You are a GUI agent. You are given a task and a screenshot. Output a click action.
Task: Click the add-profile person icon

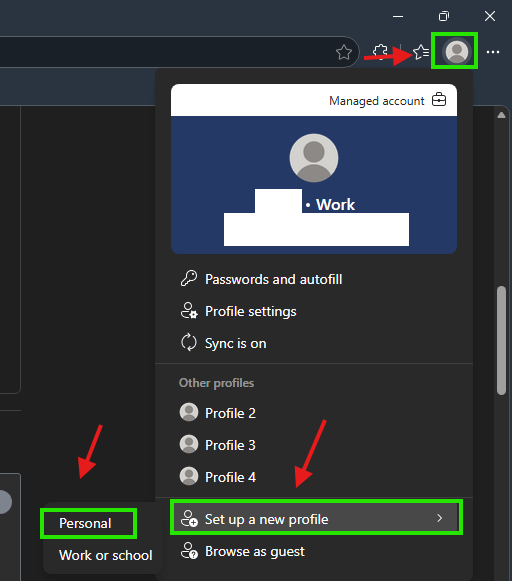189,518
